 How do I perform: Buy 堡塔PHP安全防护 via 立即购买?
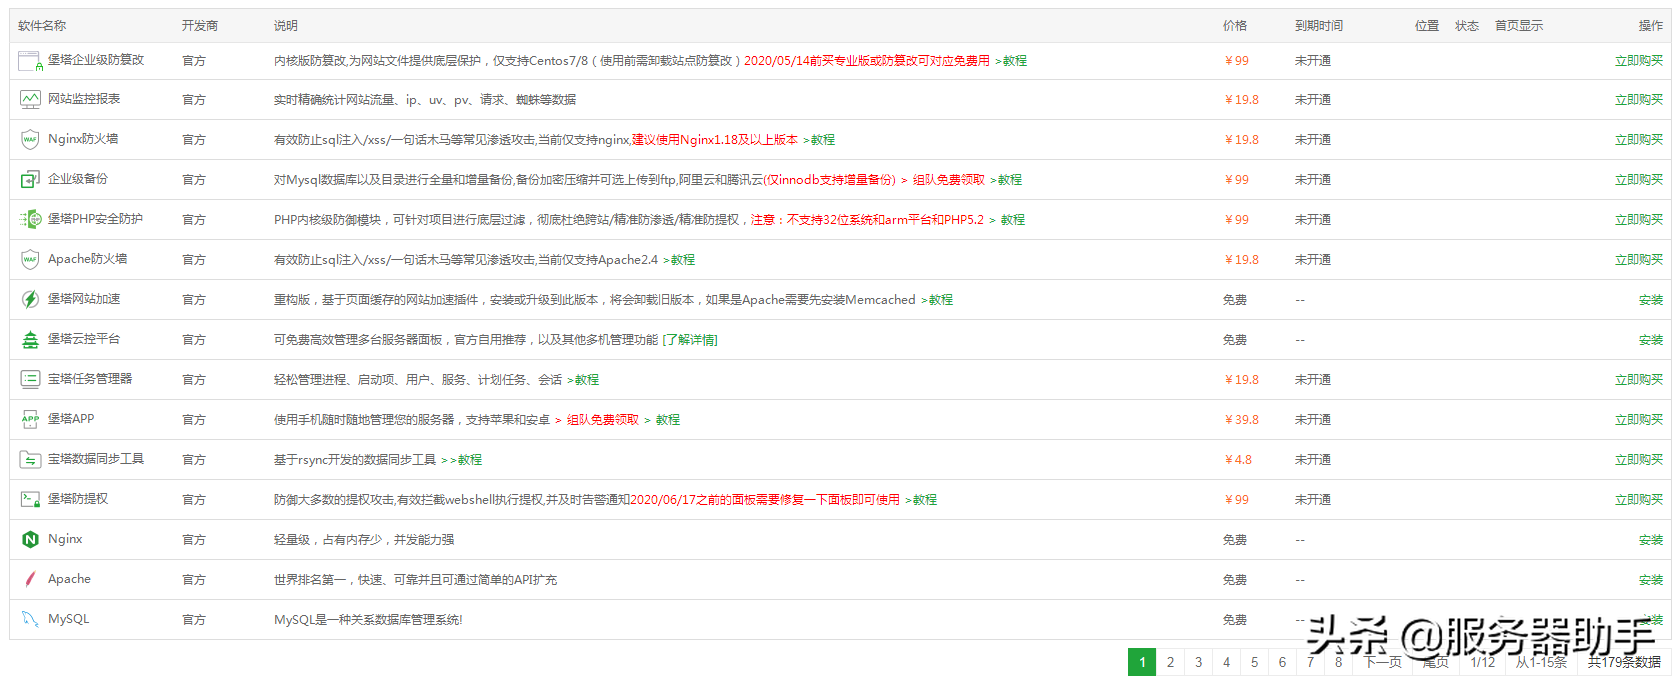(x=1639, y=220)
